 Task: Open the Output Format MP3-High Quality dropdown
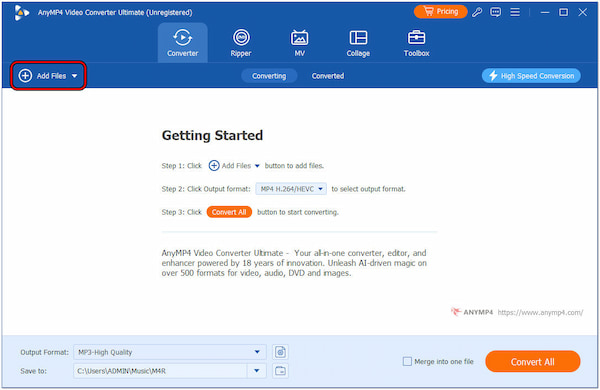[170, 352]
